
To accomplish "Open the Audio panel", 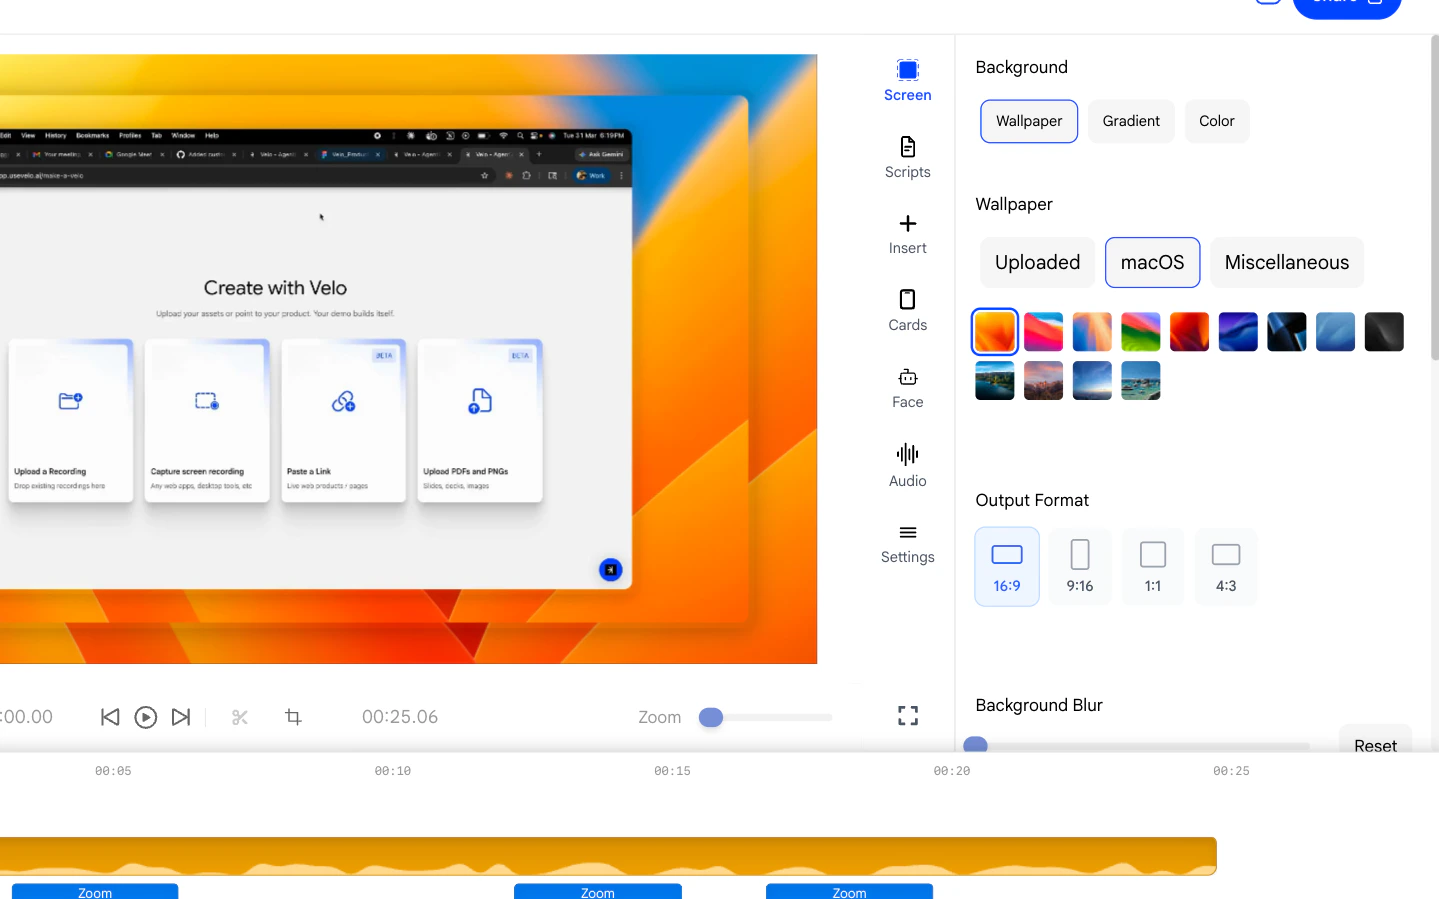I will (x=907, y=466).
